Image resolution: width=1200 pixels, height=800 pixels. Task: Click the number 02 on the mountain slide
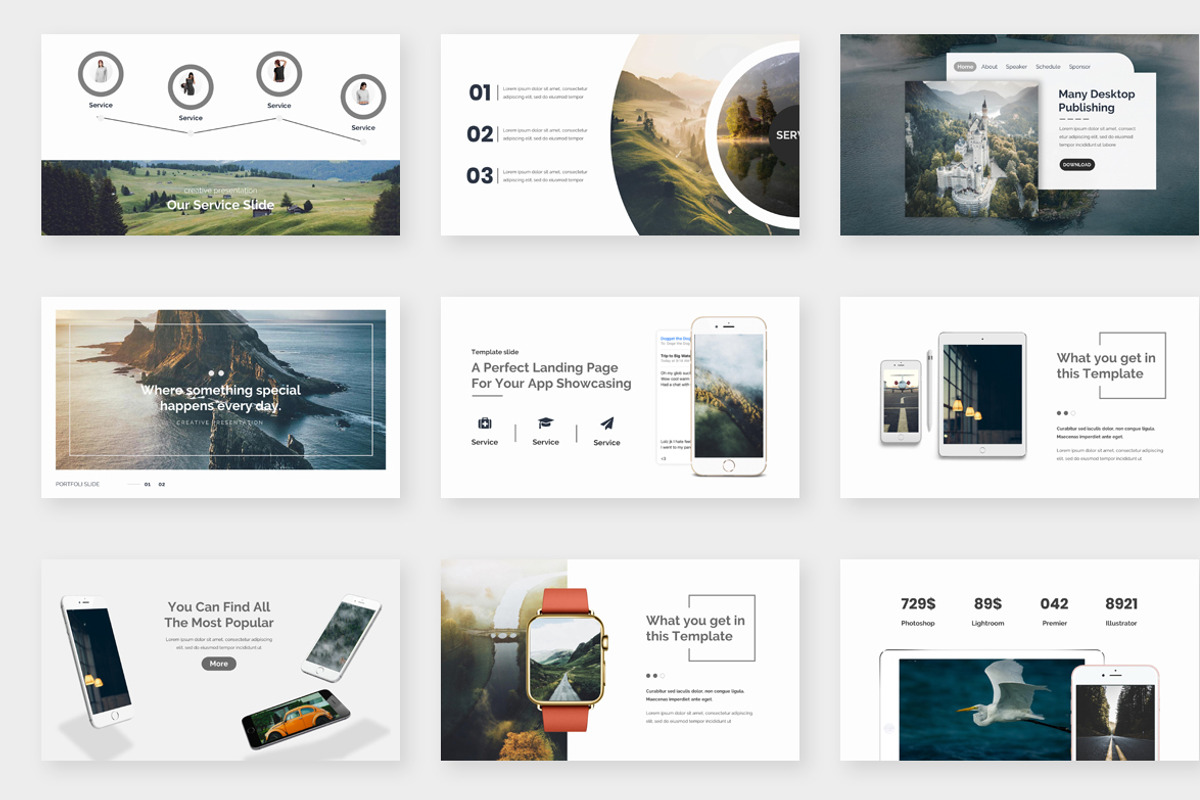(480, 134)
